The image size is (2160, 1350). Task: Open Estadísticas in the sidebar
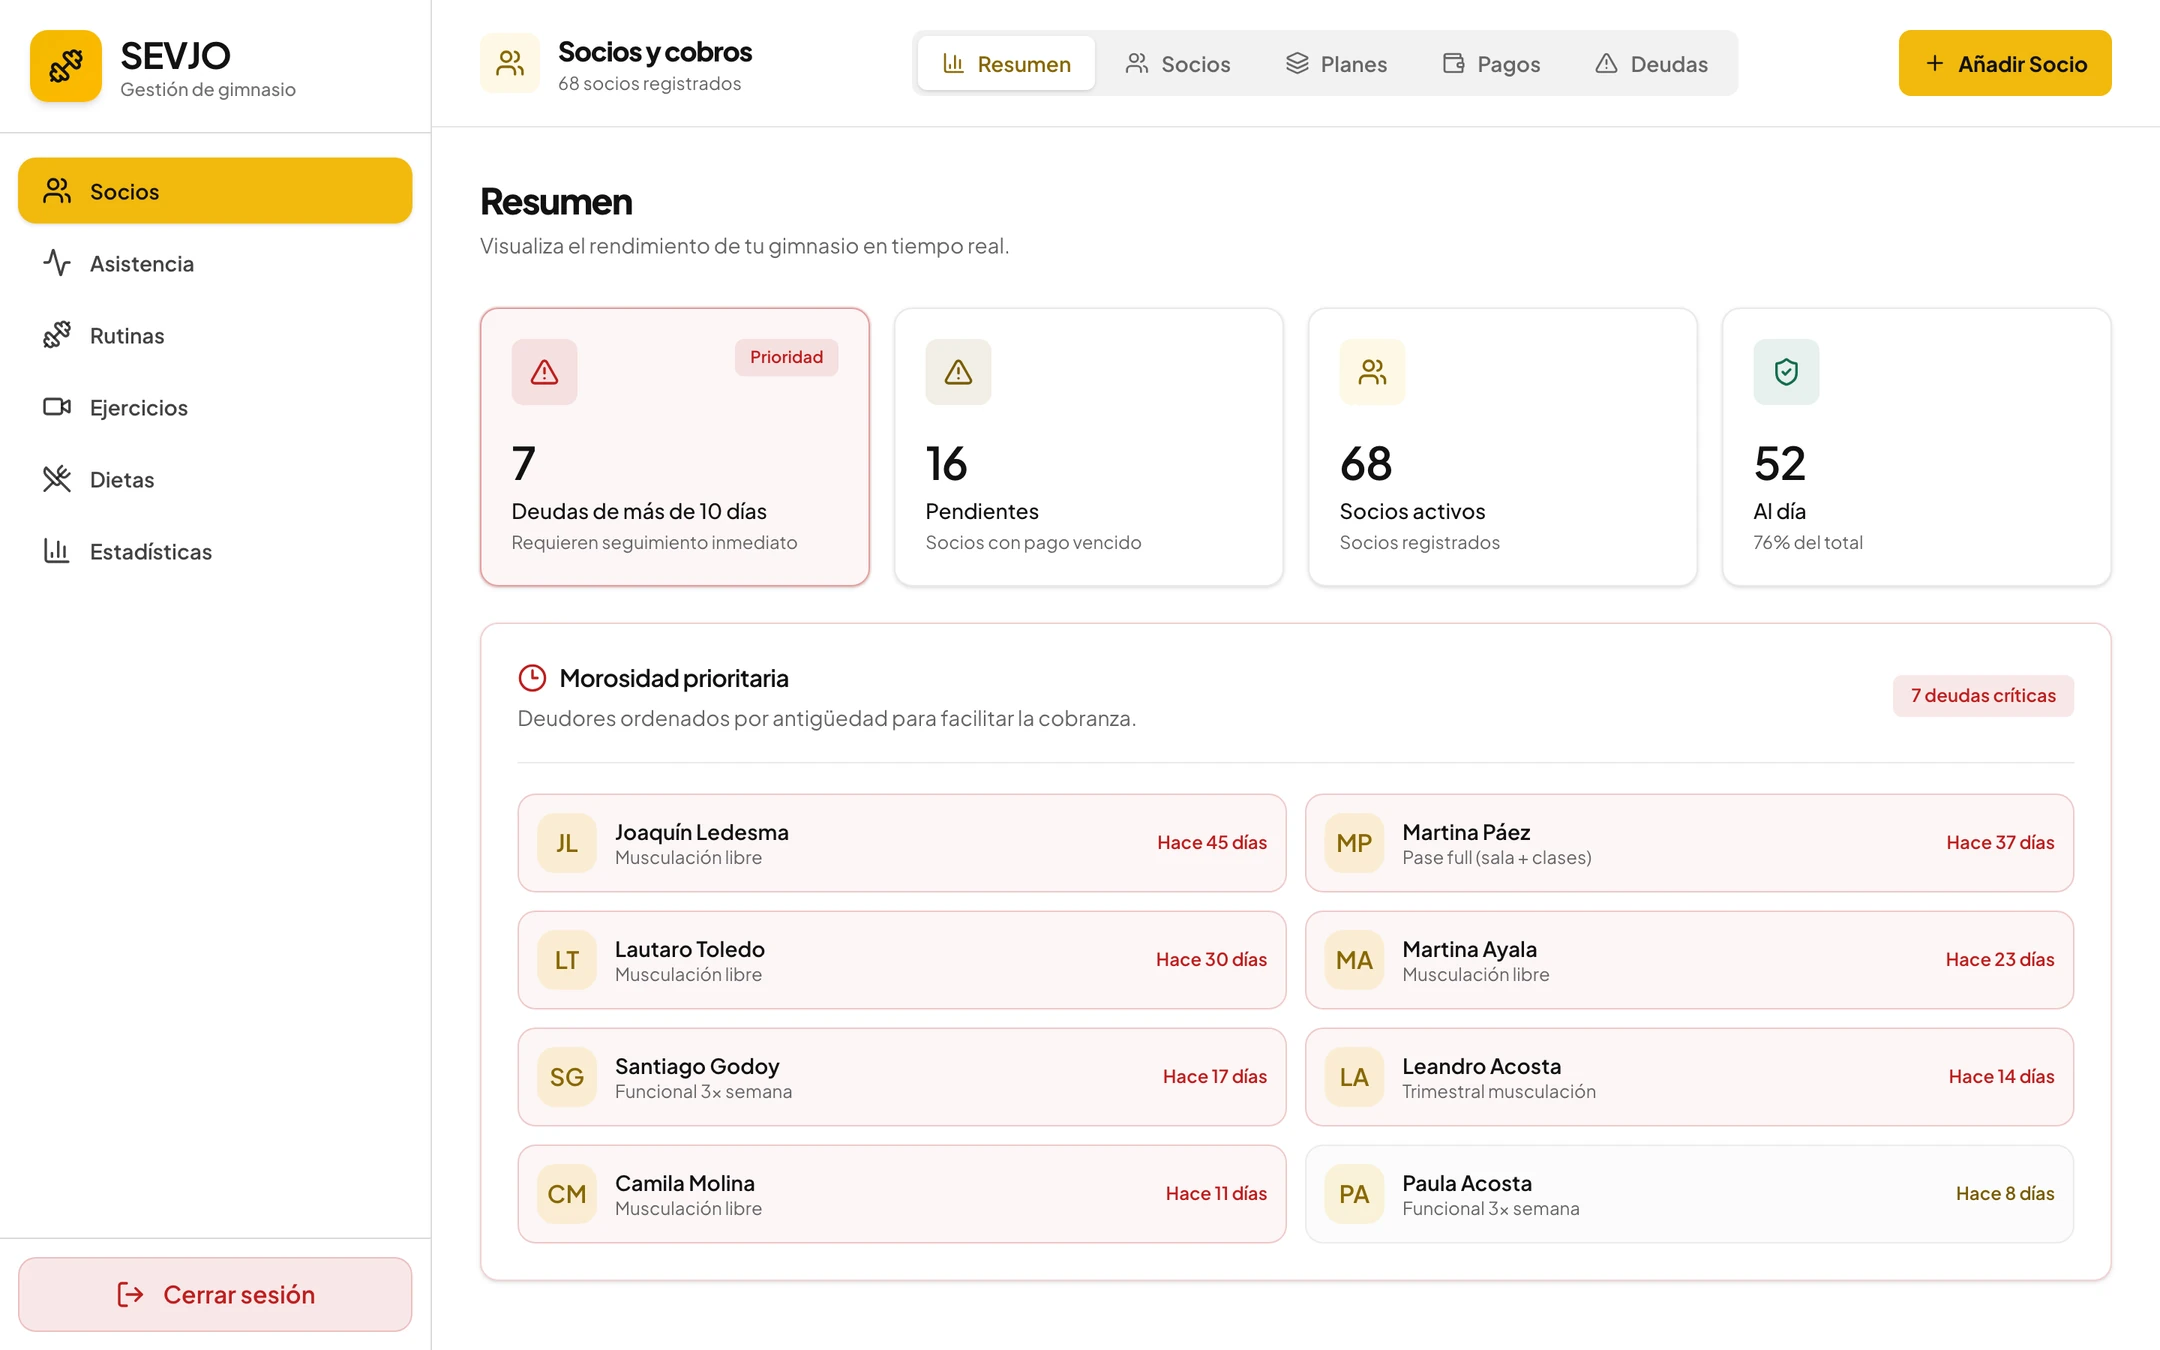tap(215, 551)
